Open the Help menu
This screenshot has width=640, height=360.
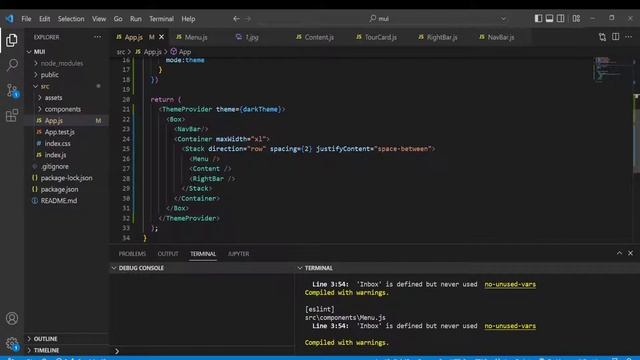tap(188, 19)
